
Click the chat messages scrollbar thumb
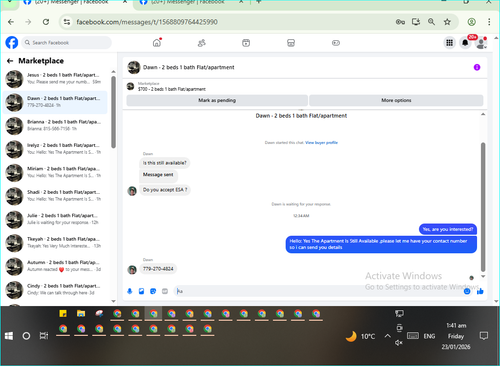pyautogui.click(x=483, y=207)
